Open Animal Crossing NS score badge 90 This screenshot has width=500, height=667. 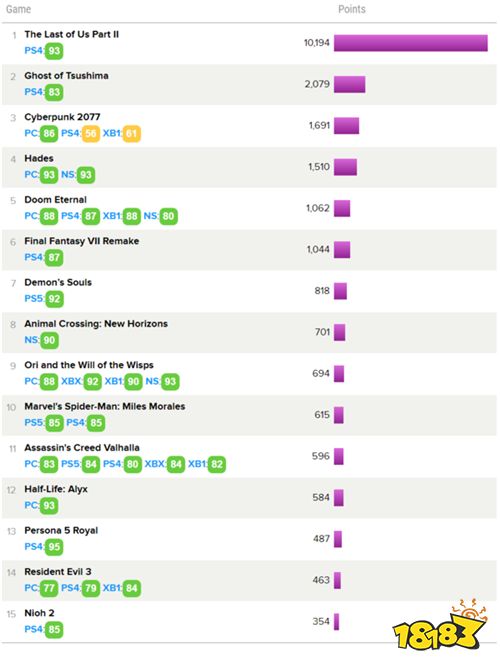tap(49, 340)
